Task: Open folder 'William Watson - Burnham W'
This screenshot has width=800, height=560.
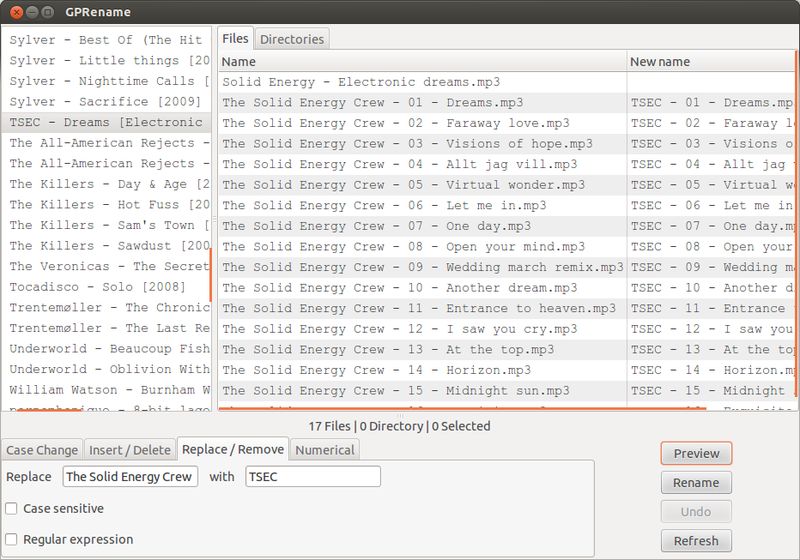Action: (x=106, y=390)
